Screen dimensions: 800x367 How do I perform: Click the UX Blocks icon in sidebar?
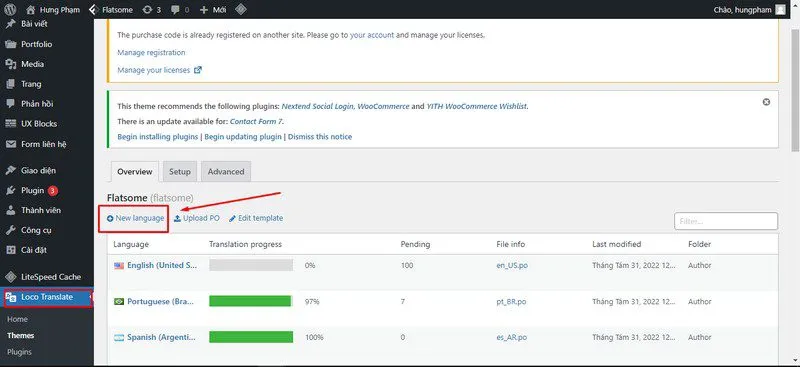11,124
